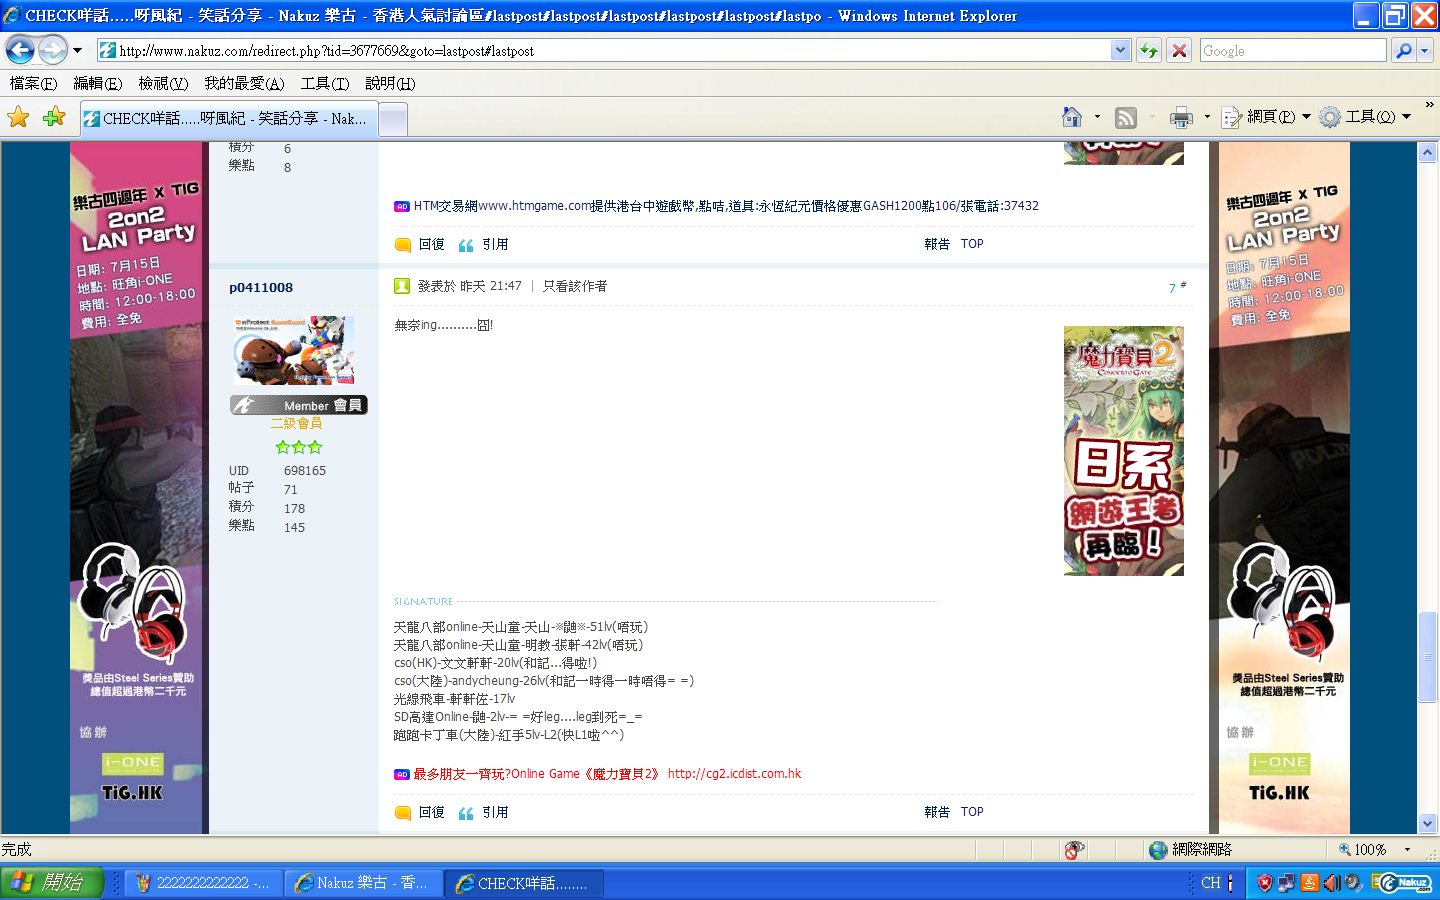1440x900 pixels.
Task: Open the 網頁 (Page) dropdown menu
Action: [x=1265, y=117]
